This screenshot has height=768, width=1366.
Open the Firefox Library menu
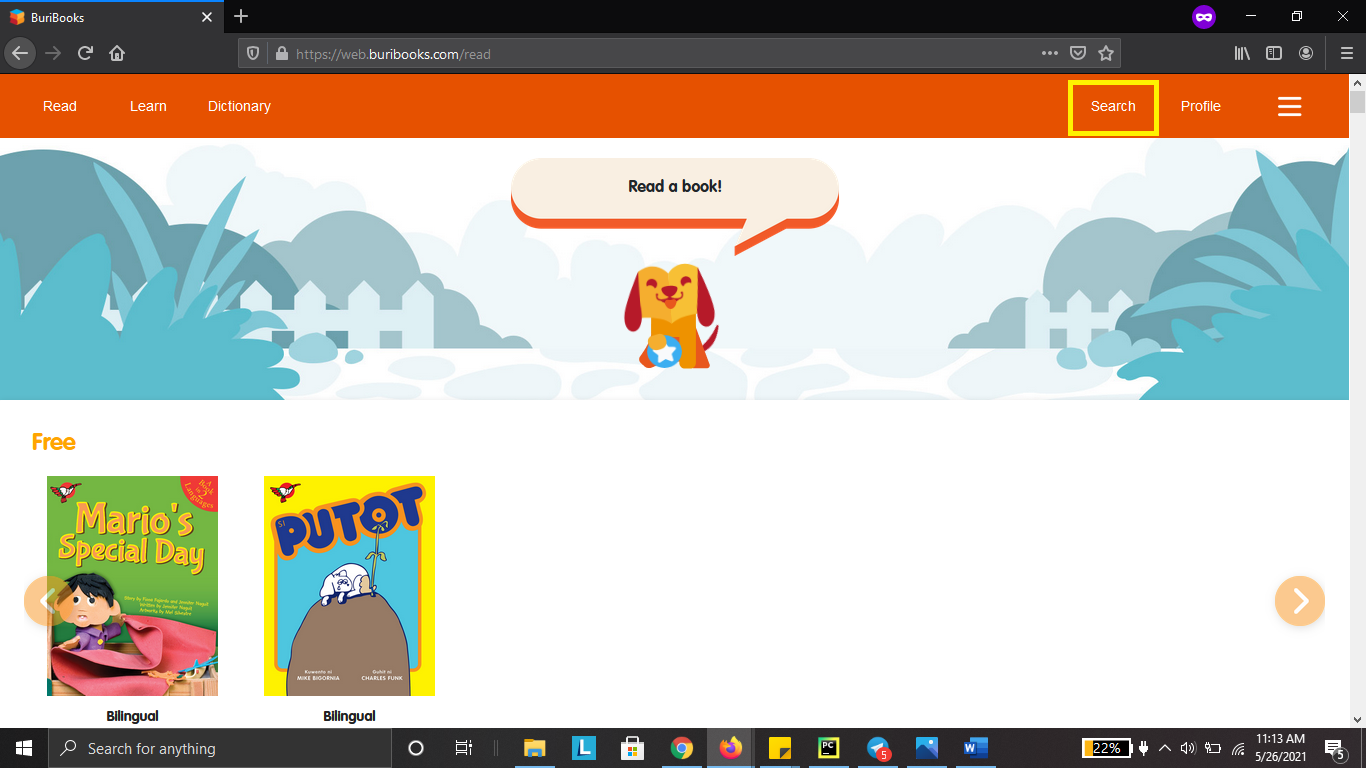1242,53
